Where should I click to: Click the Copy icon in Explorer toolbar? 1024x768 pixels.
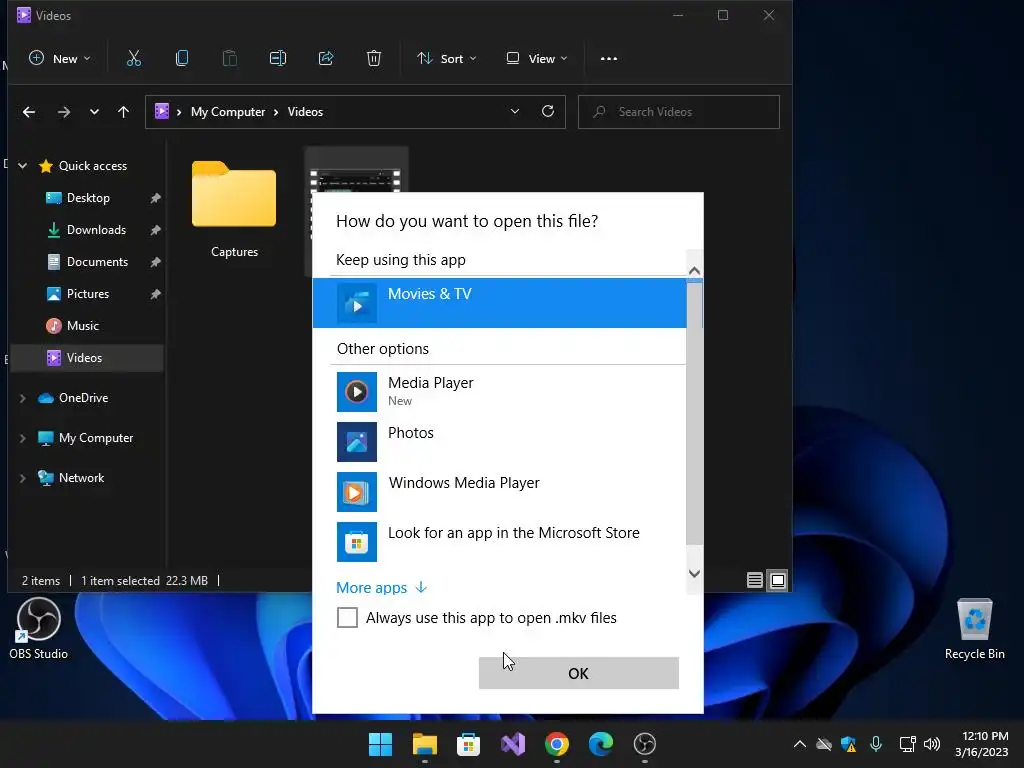tap(182, 59)
